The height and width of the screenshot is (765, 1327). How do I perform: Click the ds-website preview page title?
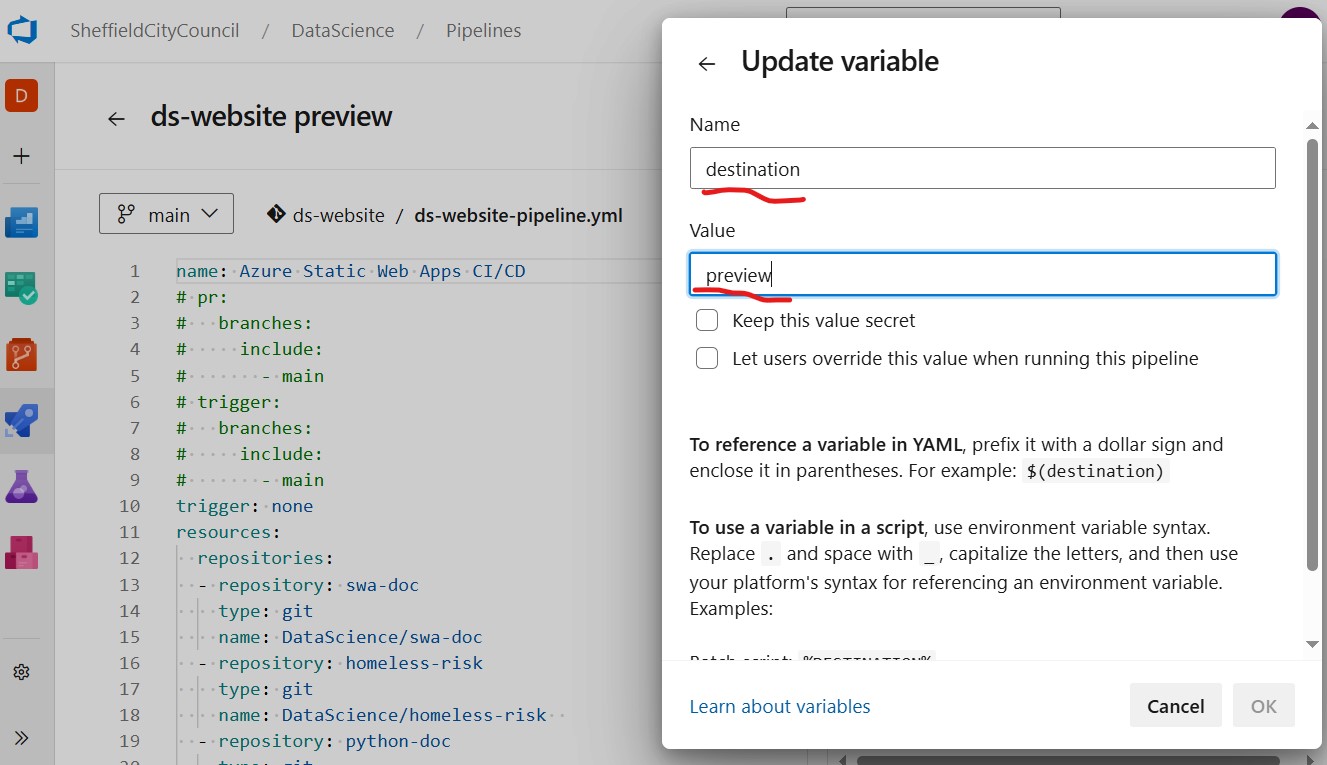tap(272, 117)
